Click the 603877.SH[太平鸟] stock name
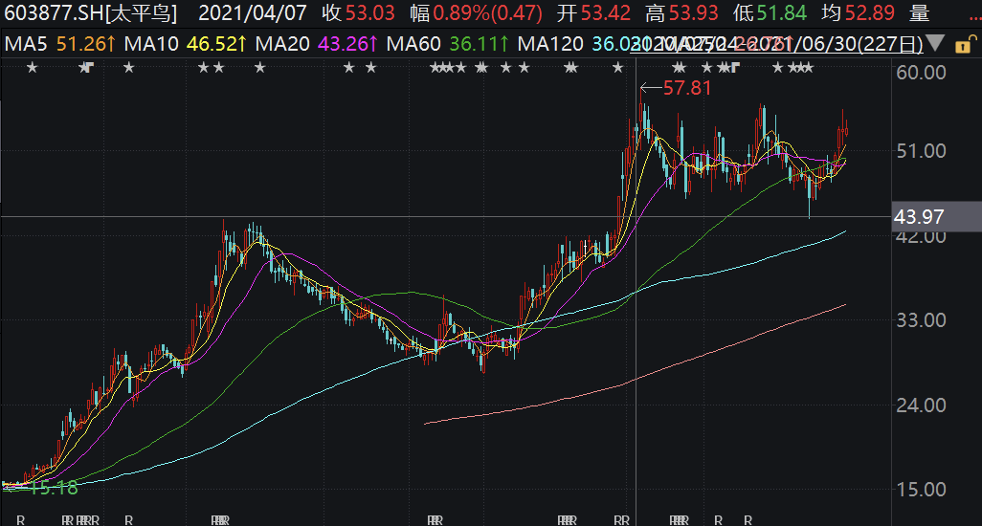The image size is (982, 526). pyautogui.click(x=91, y=13)
